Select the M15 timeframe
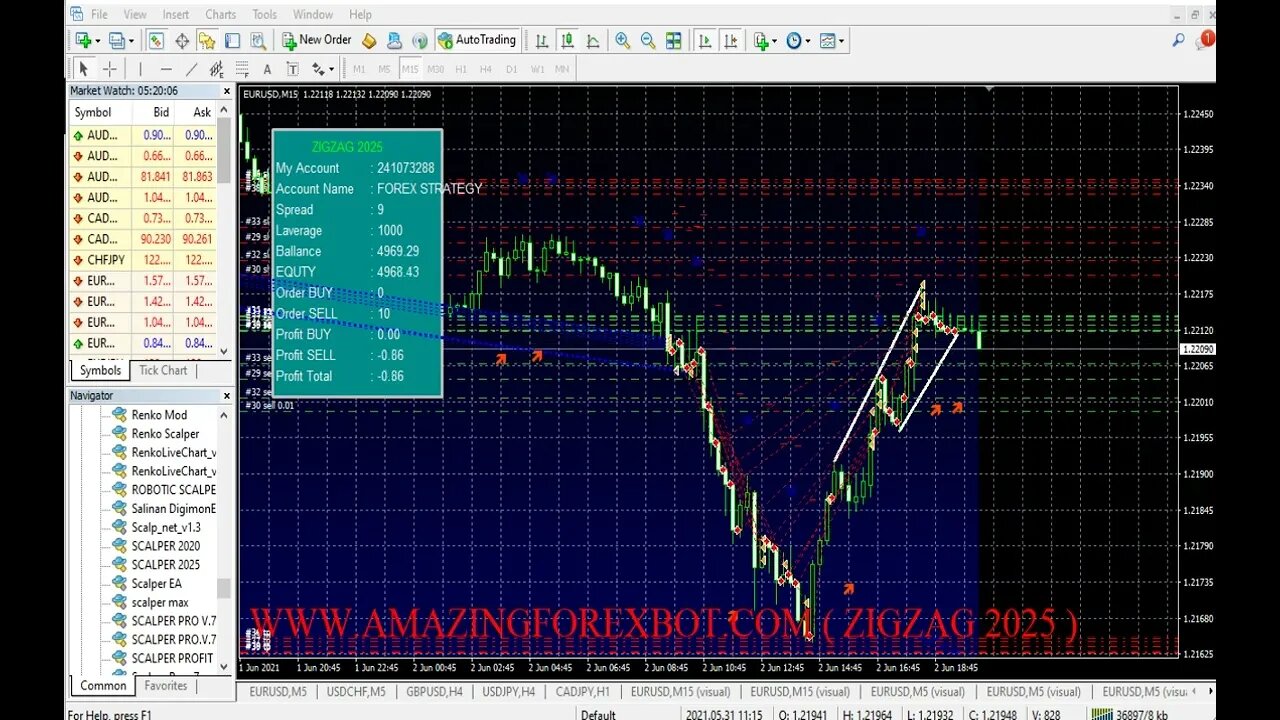 point(410,69)
